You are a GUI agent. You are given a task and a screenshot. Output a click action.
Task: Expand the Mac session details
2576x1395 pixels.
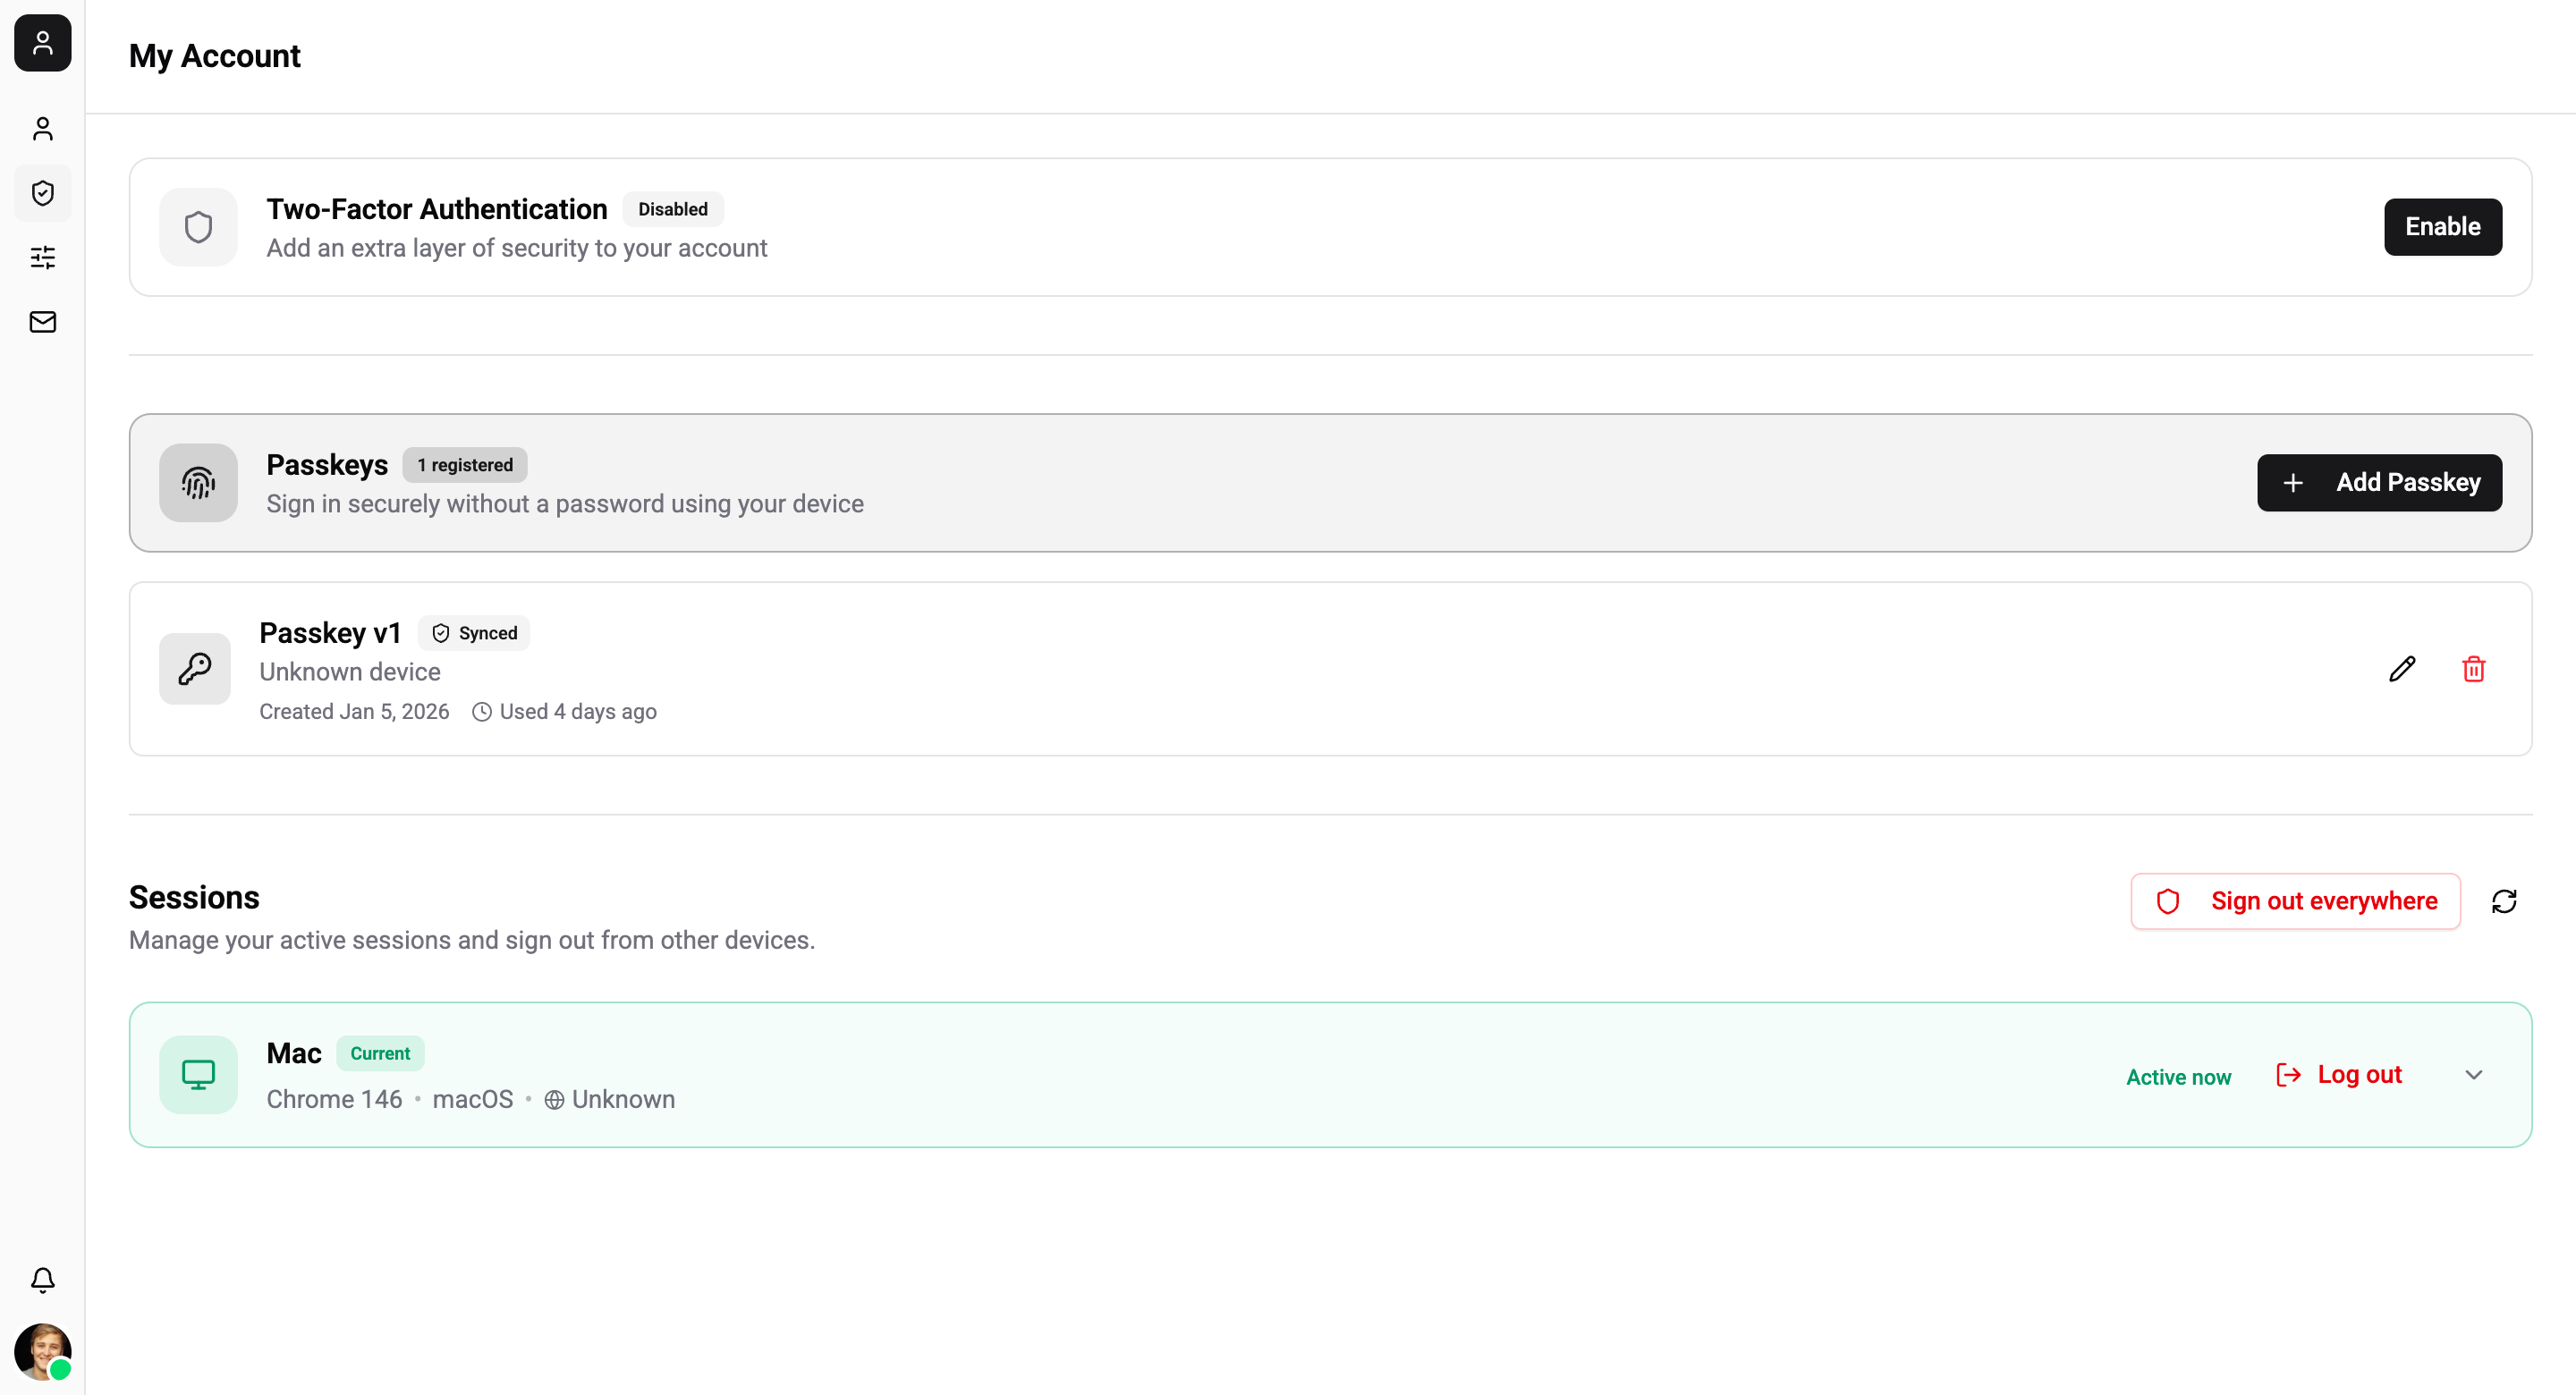tap(2473, 1075)
